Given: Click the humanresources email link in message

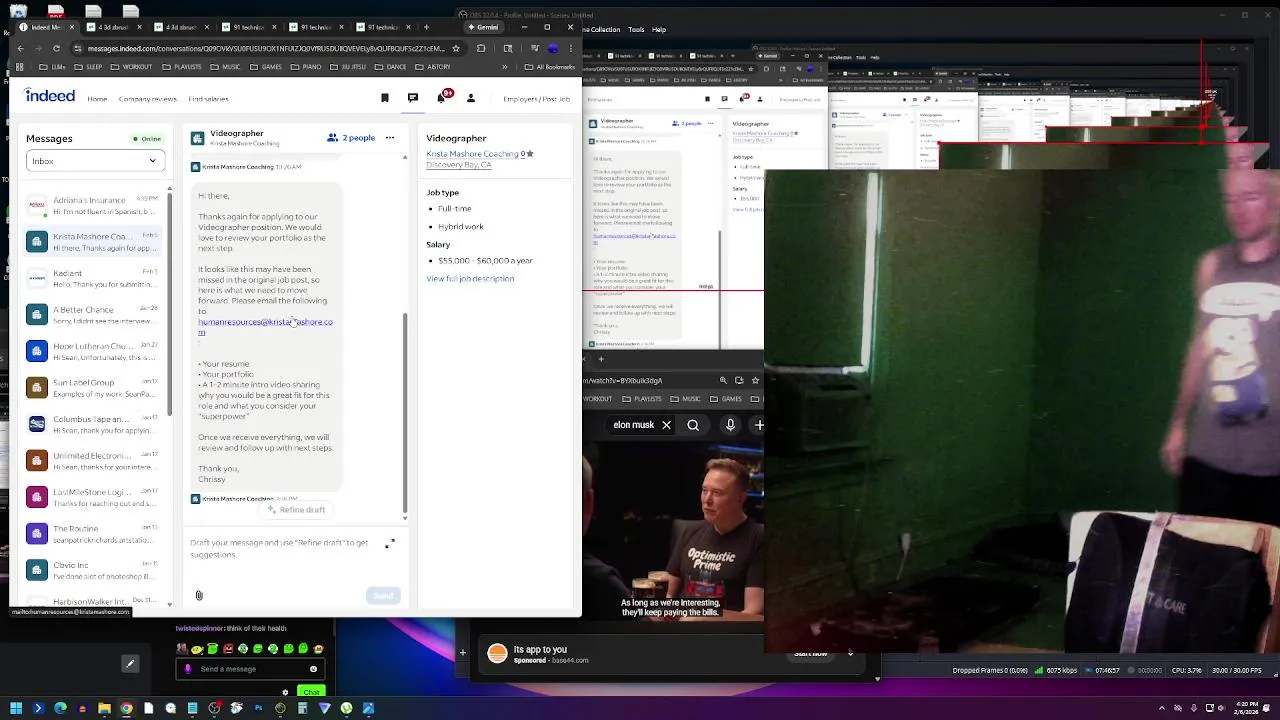Looking at the screenshot, I should [x=265, y=327].
